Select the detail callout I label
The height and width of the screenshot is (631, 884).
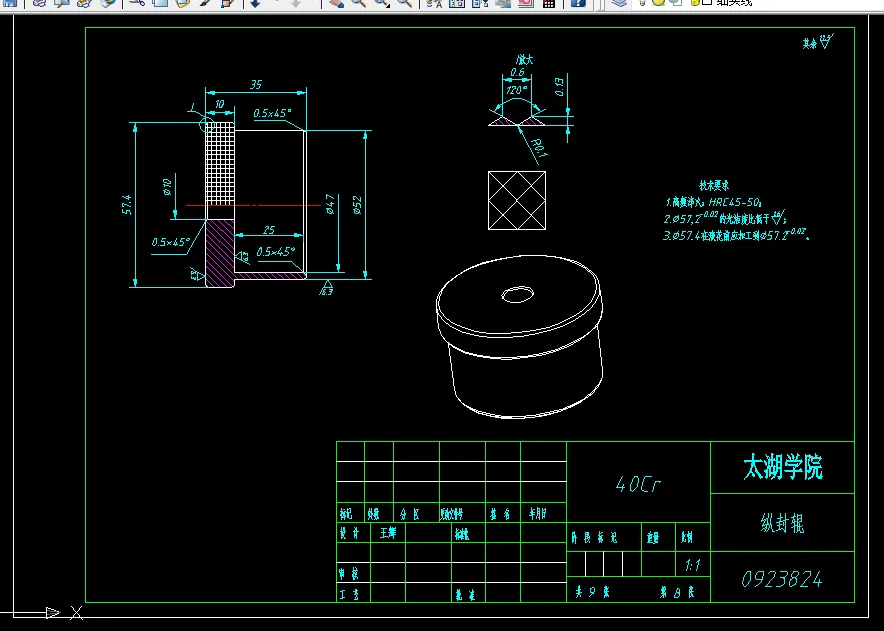pos(193,107)
